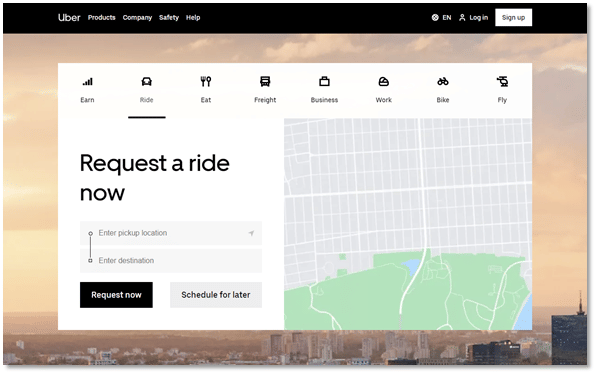Open the Company menu

coord(137,17)
